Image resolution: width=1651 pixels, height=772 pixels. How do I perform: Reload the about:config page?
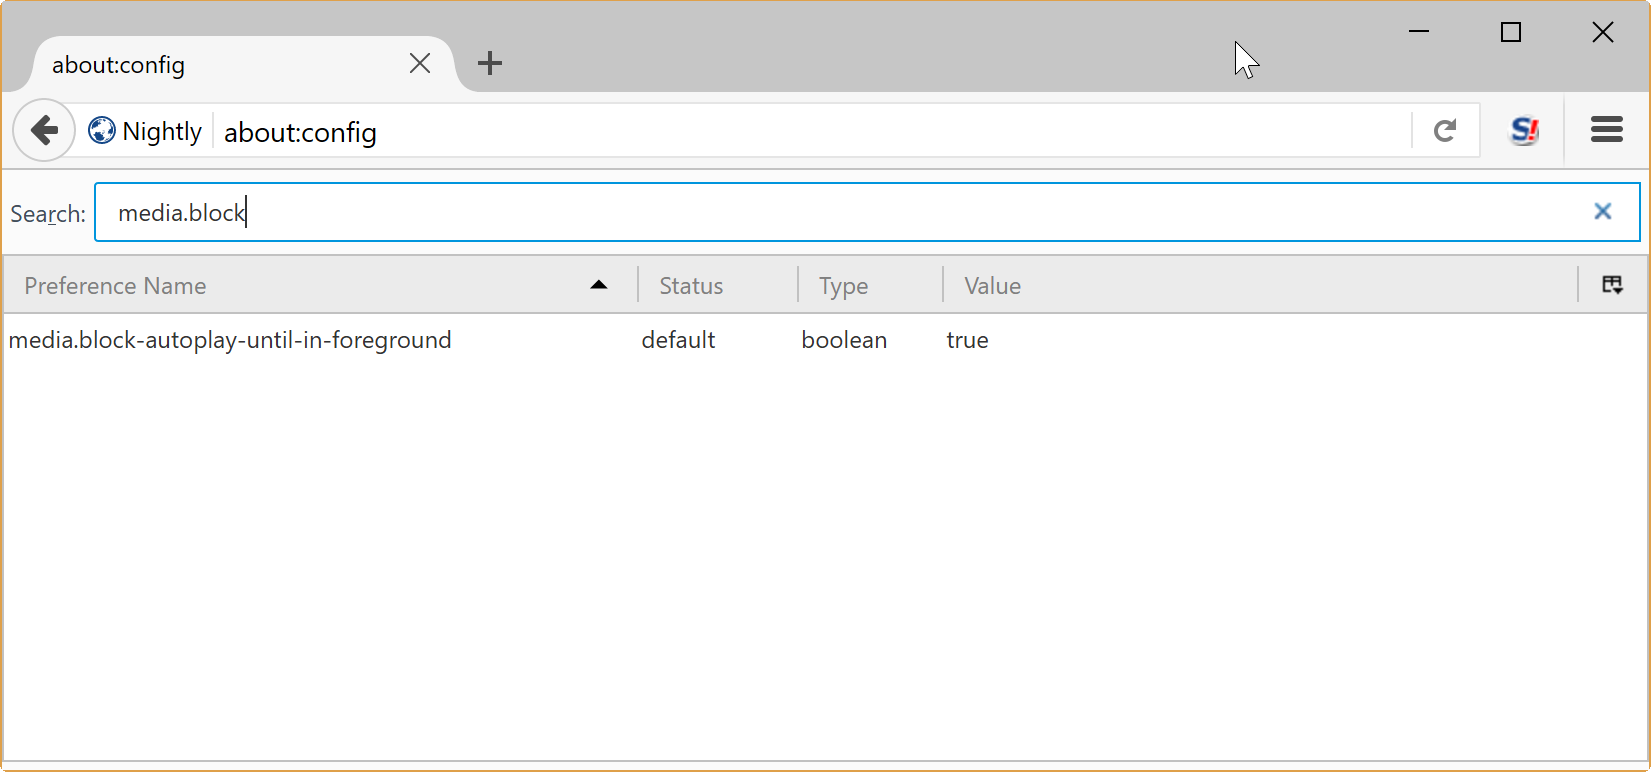(x=1445, y=130)
